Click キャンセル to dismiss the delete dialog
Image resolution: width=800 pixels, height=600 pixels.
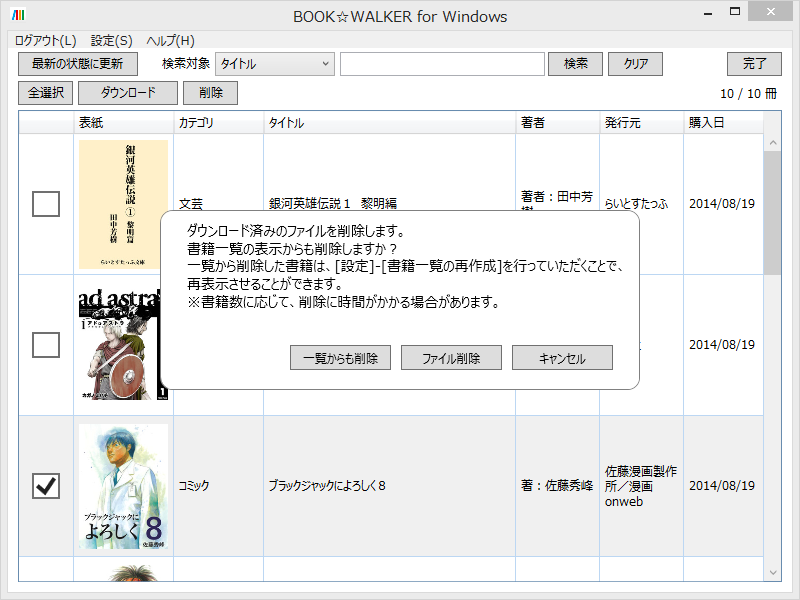pyautogui.click(x=561, y=357)
